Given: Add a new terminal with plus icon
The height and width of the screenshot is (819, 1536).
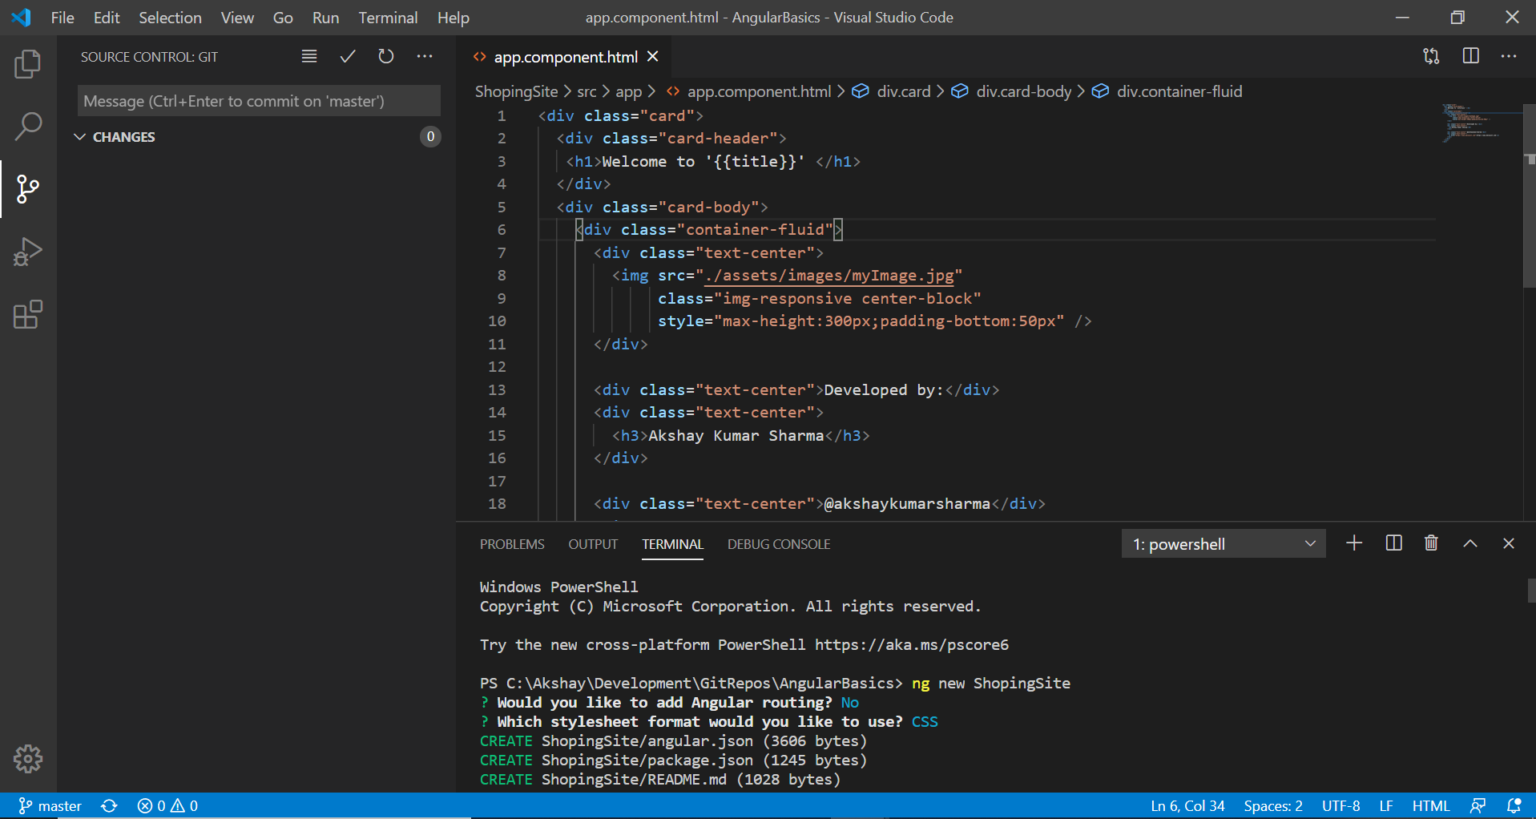Looking at the screenshot, I should (x=1354, y=543).
